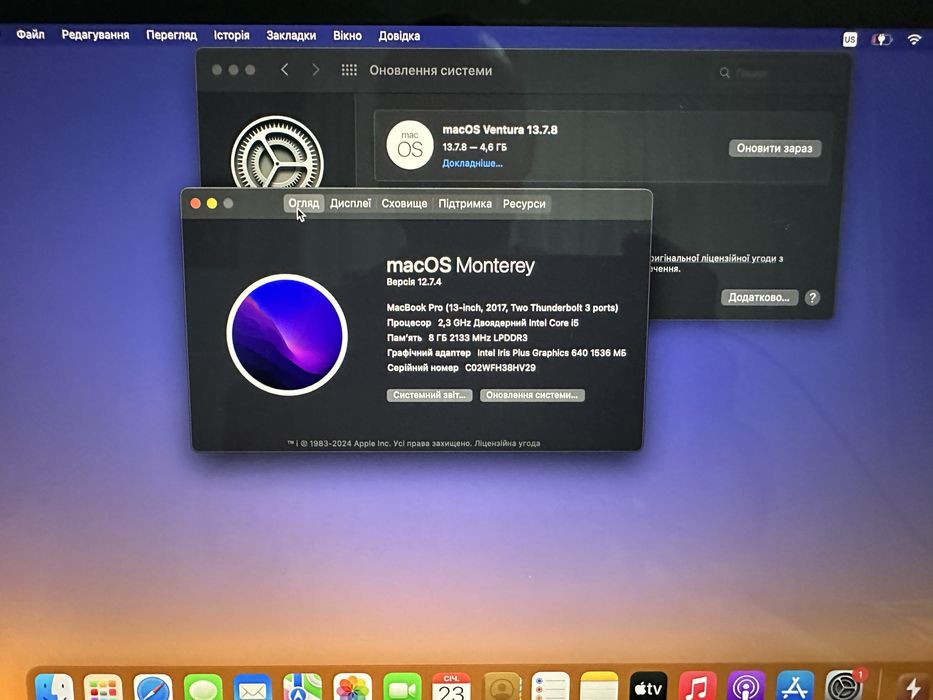Open the Ліцензійна угода link
This screenshot has height=700, width=933.
(x=507, y=443)
